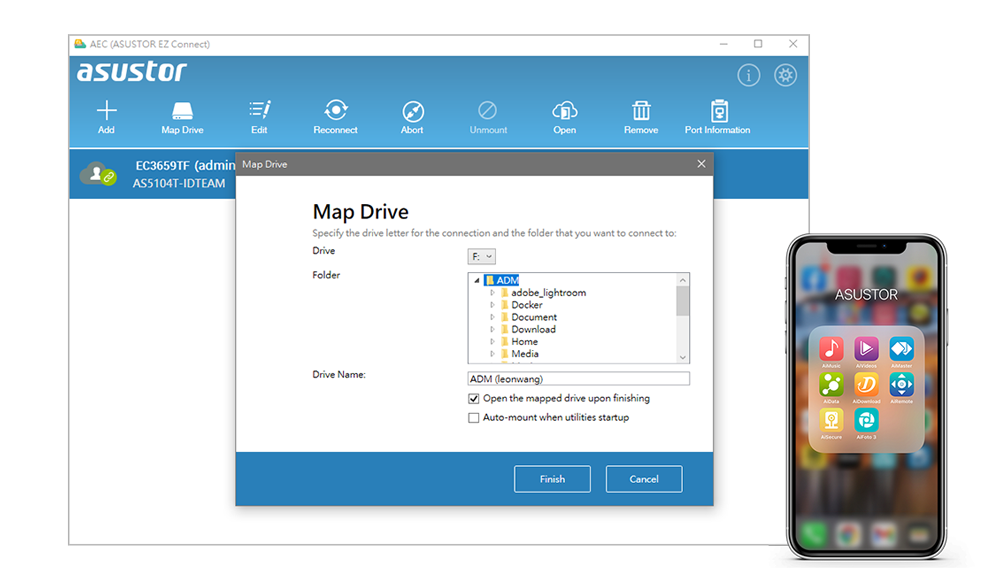Click folder list scrollbar up arrow
Viewport: 1000px width, 586px height.
[682, 280]
